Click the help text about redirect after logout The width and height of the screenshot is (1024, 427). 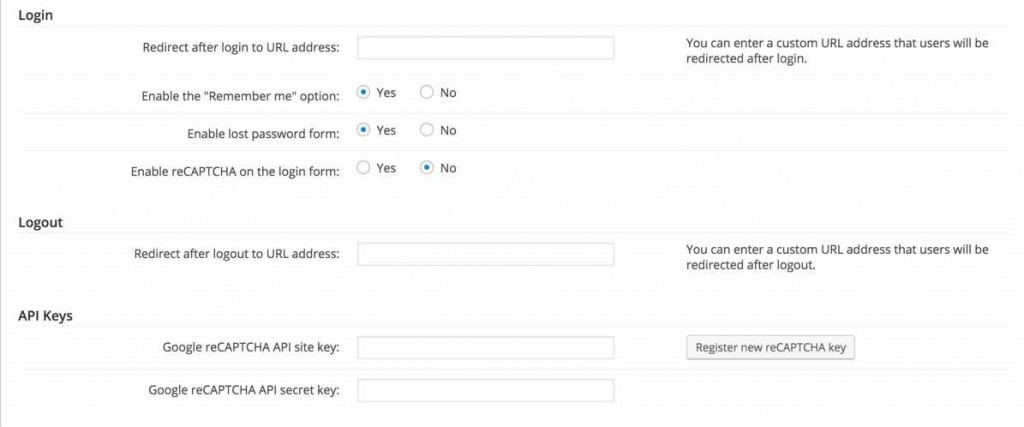tap(836, 257)
